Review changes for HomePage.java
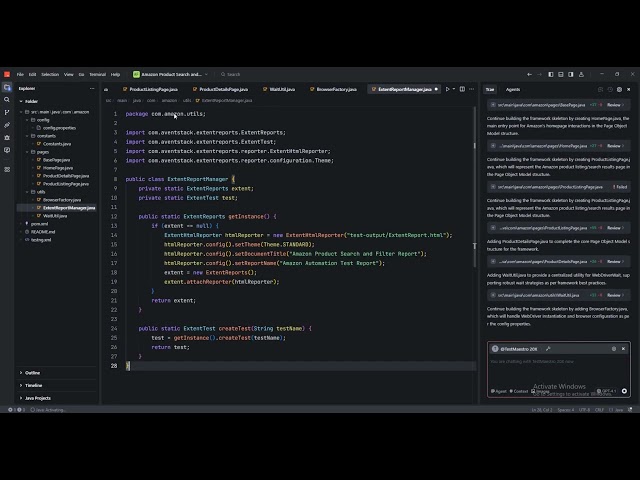Screen dimensions: 640x480 [x=615, y=146]
